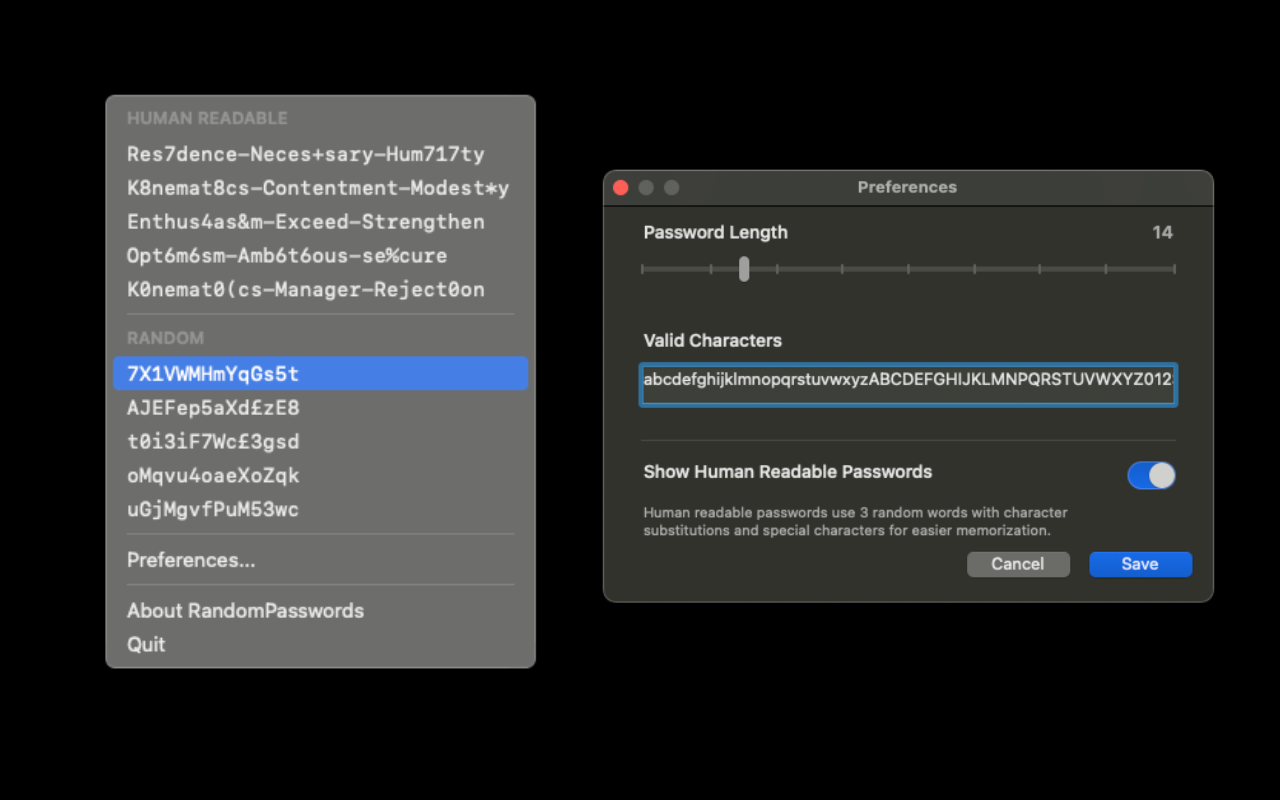Choose the AJEFep5aXd£zE8 random password
Screen dimensions: 1280x800
(x=212, y=408)
